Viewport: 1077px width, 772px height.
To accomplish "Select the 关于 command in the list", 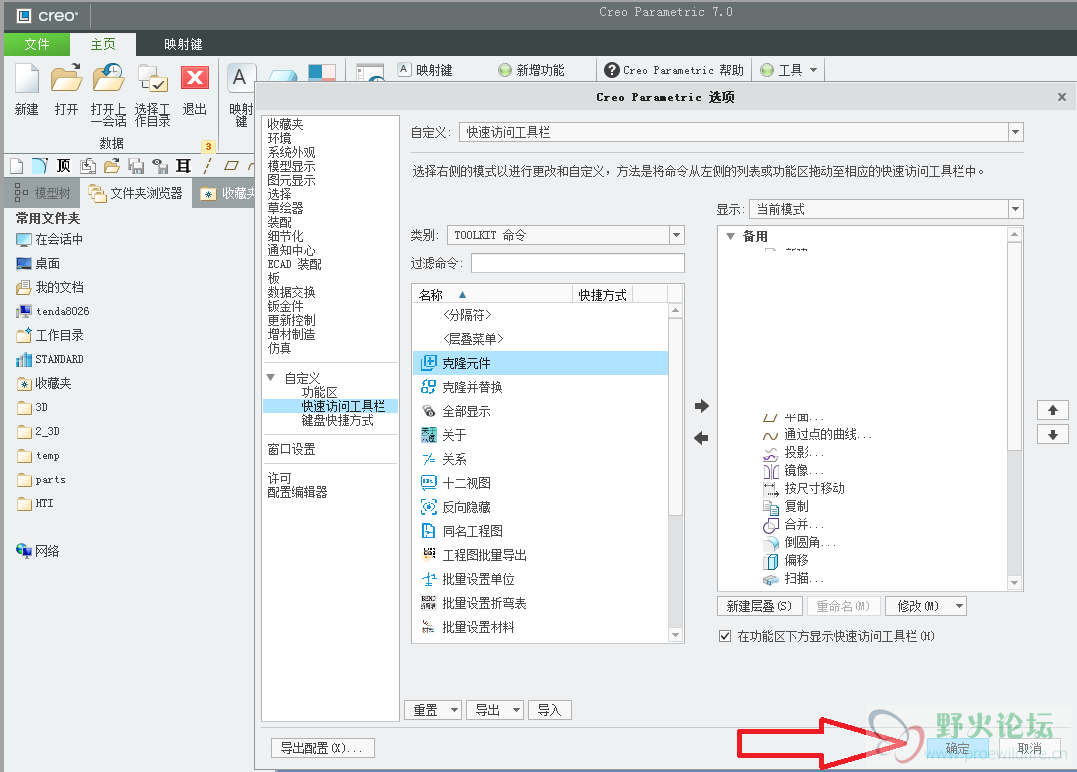I will pyautogui.click(x=540, y=435).
